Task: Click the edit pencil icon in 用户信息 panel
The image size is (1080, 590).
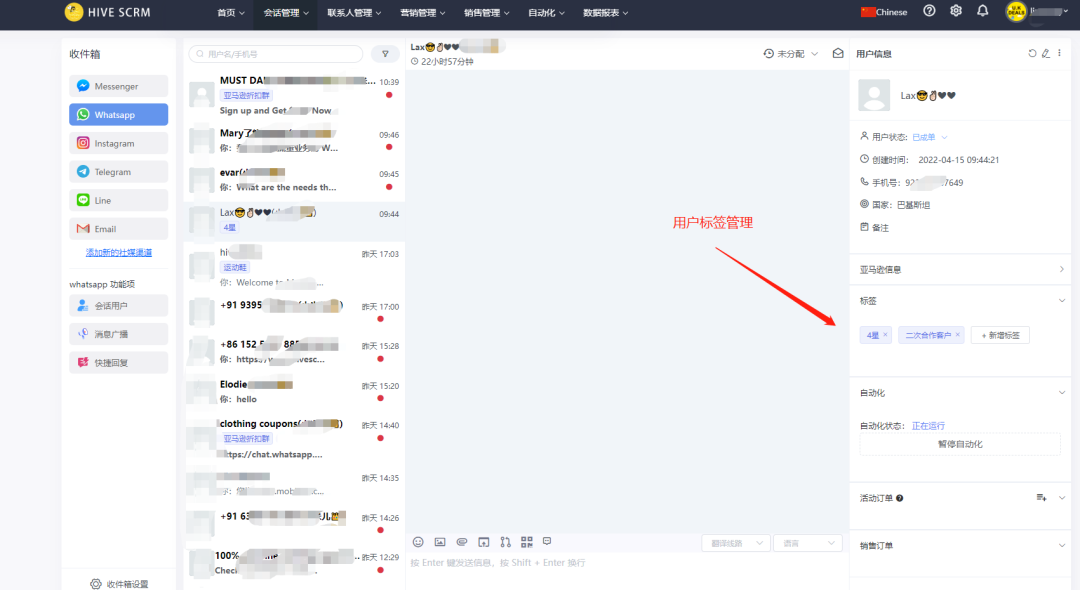Action: click(1044, 53)
